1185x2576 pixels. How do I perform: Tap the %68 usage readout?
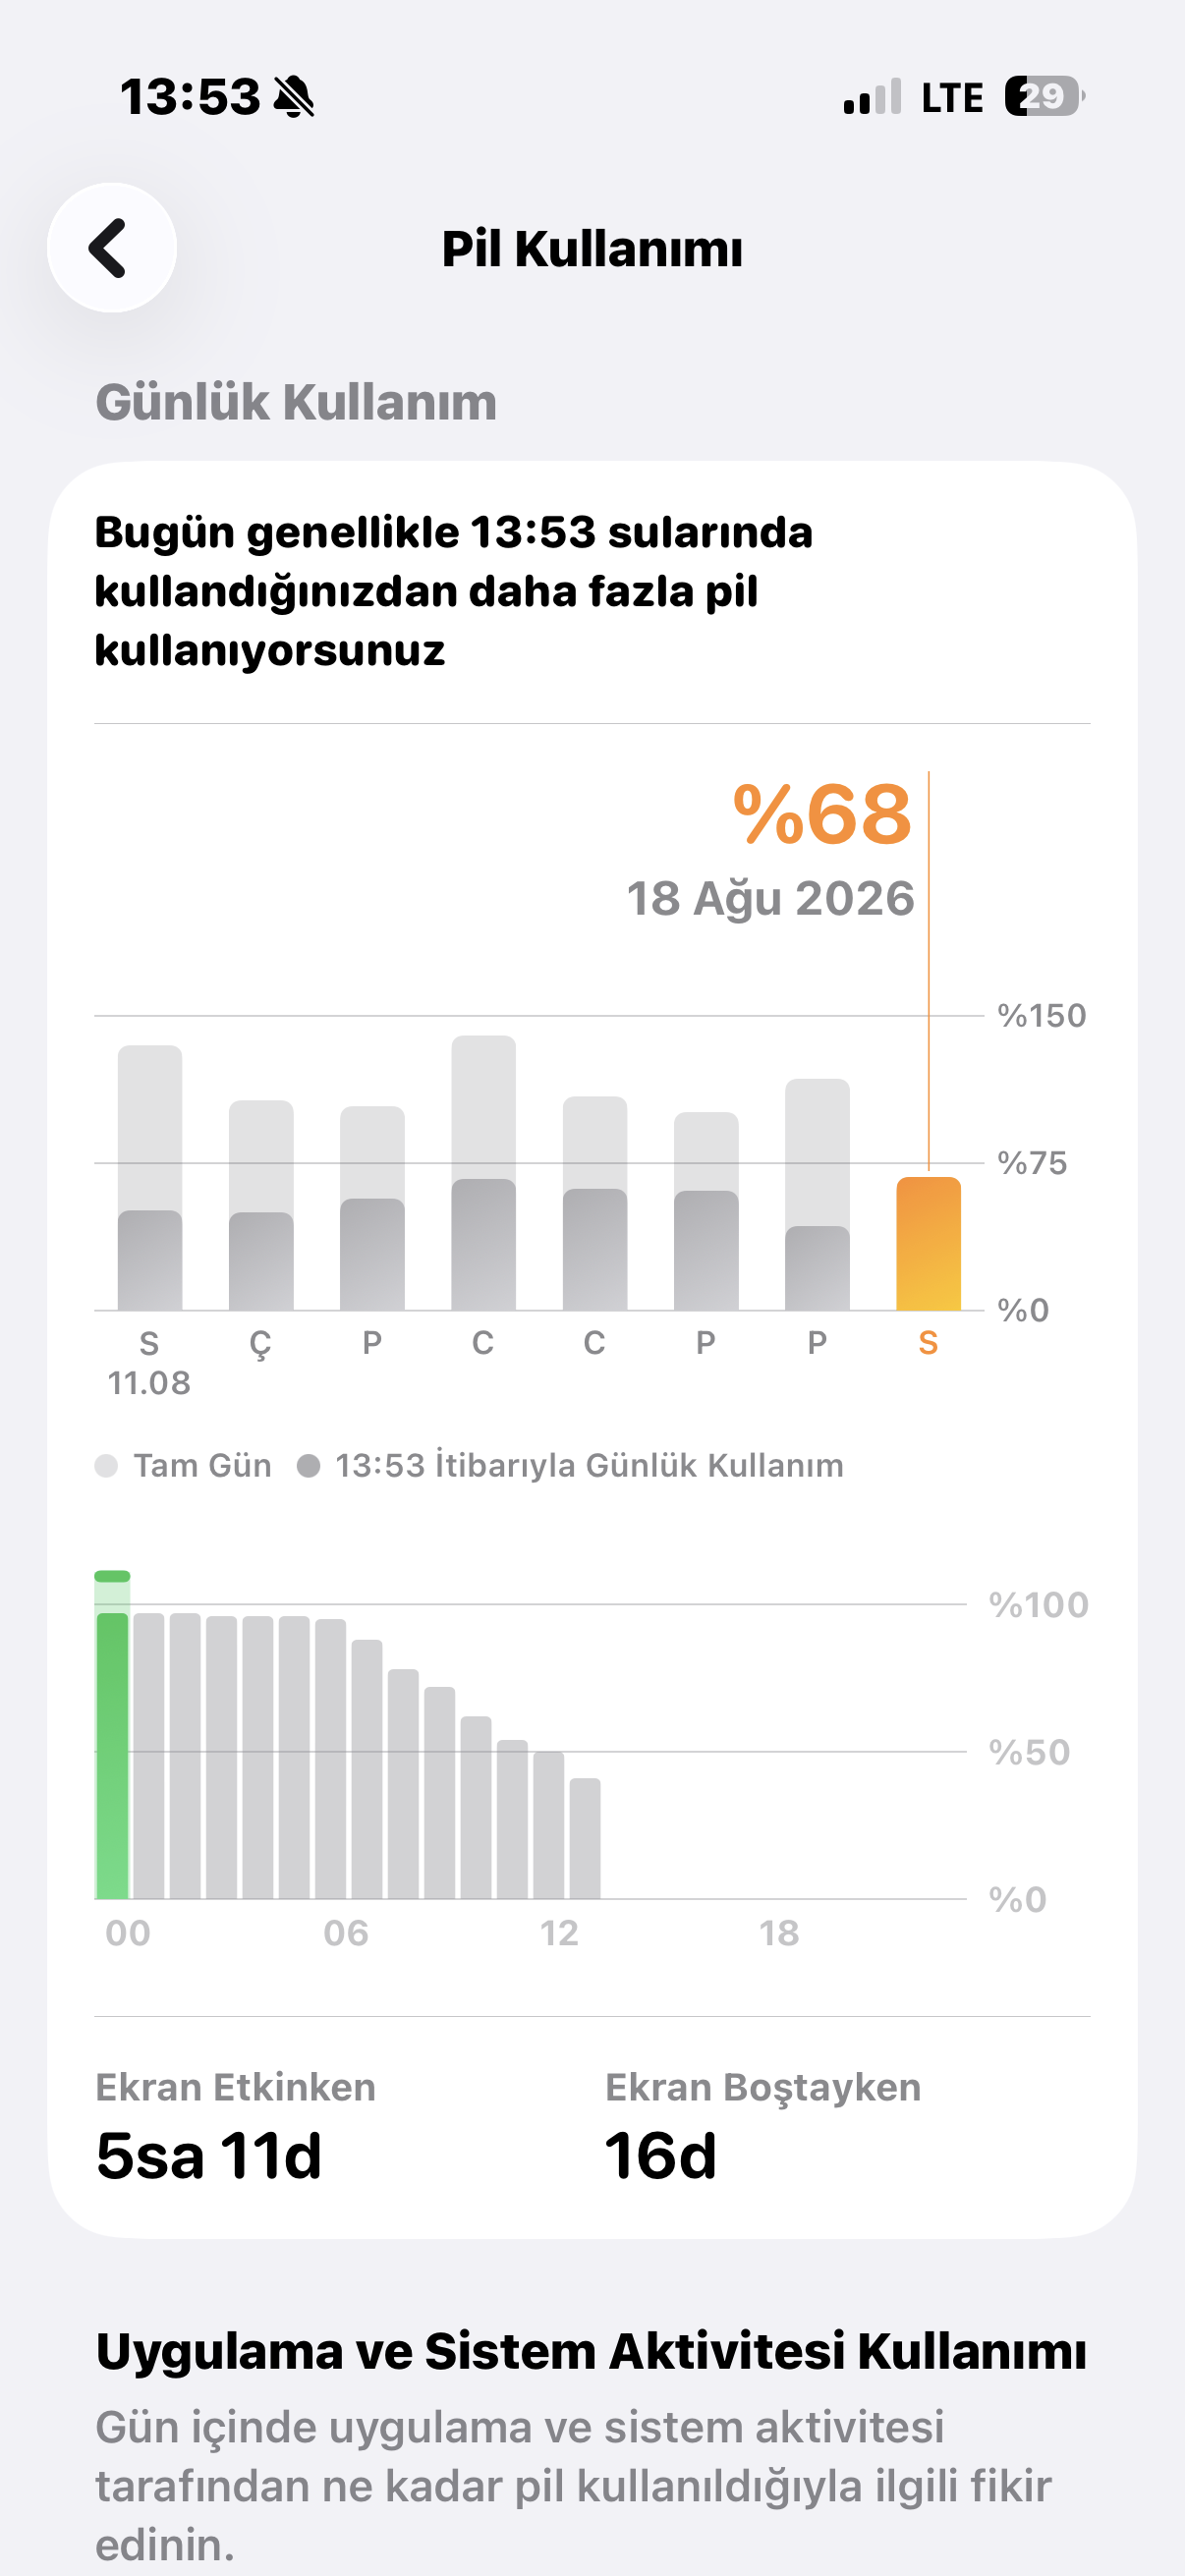tap(822, 814)
